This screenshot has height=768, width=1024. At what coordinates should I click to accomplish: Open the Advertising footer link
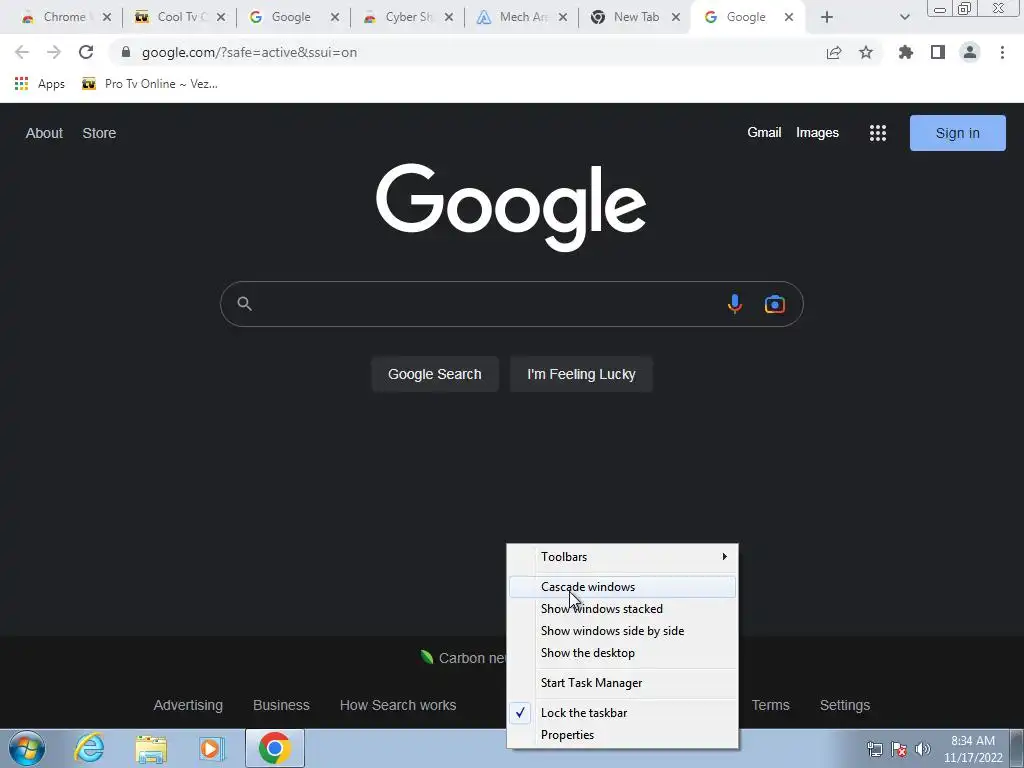[188, 705]
